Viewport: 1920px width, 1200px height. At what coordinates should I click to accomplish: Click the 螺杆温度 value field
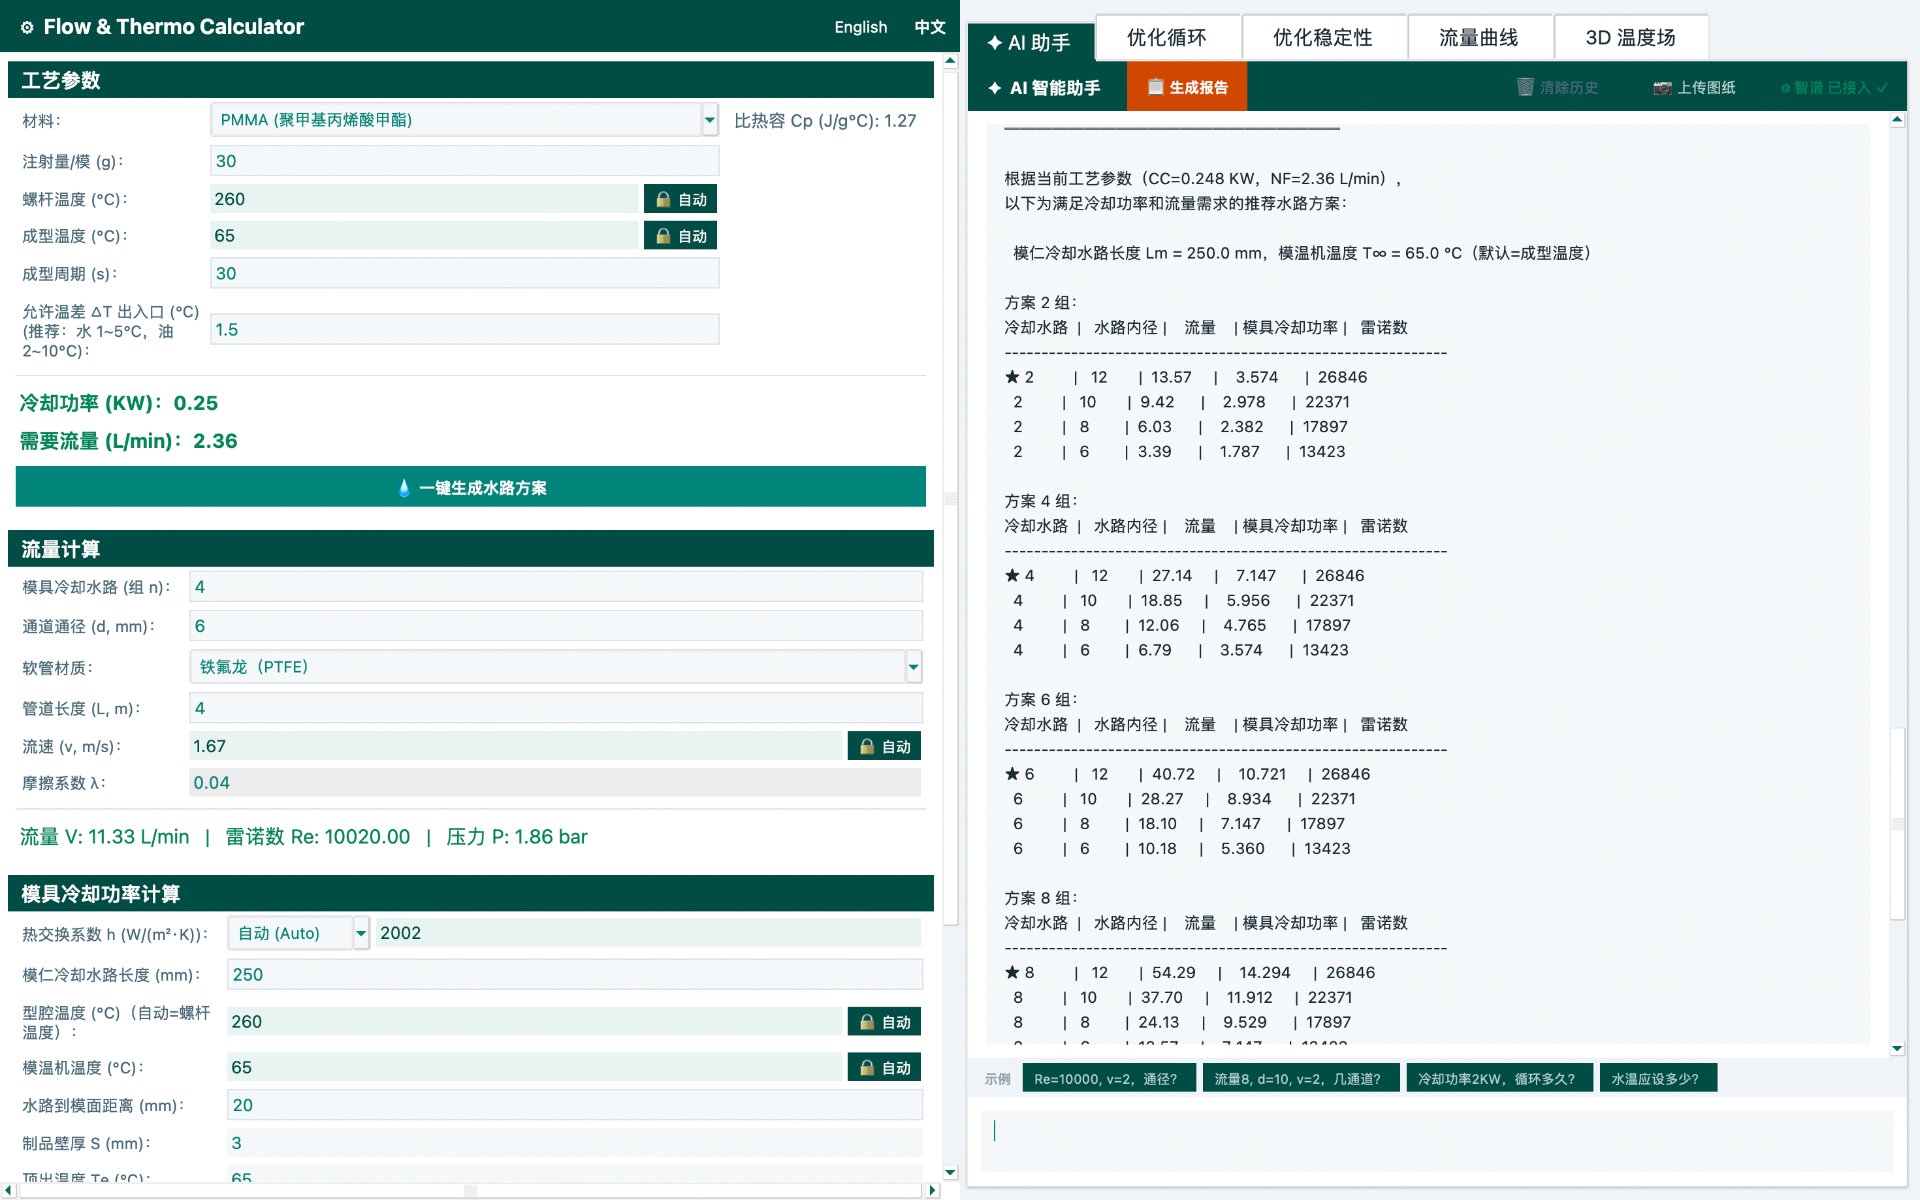tap(424, 199)
